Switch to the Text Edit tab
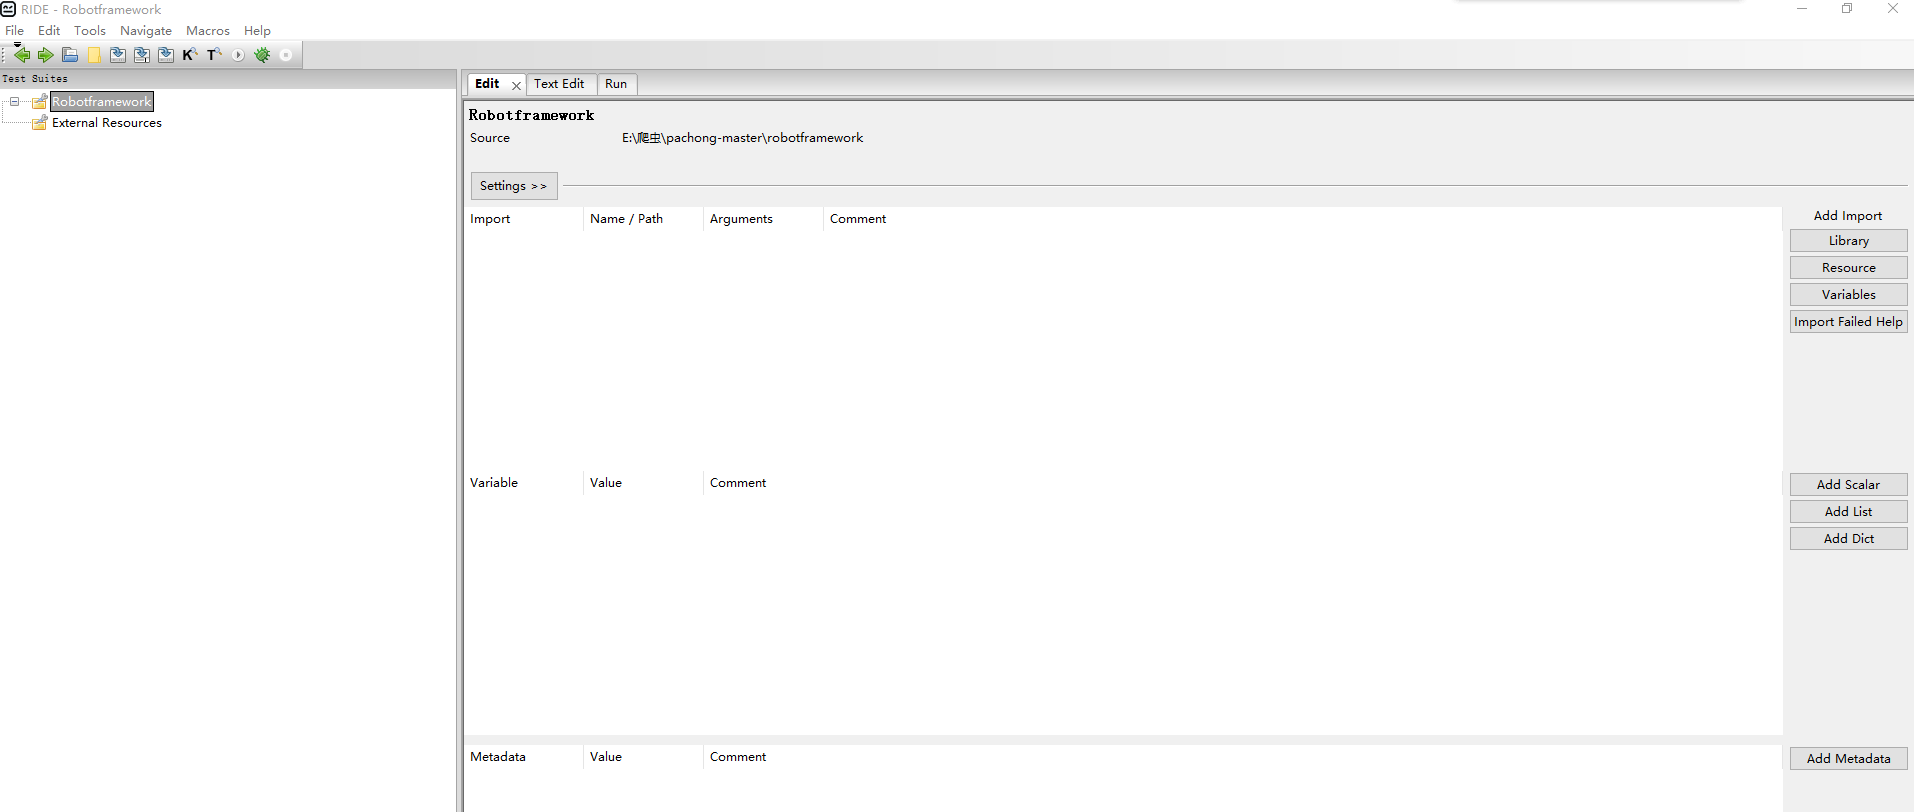The image size is (1914, 812). pos(559,84)
